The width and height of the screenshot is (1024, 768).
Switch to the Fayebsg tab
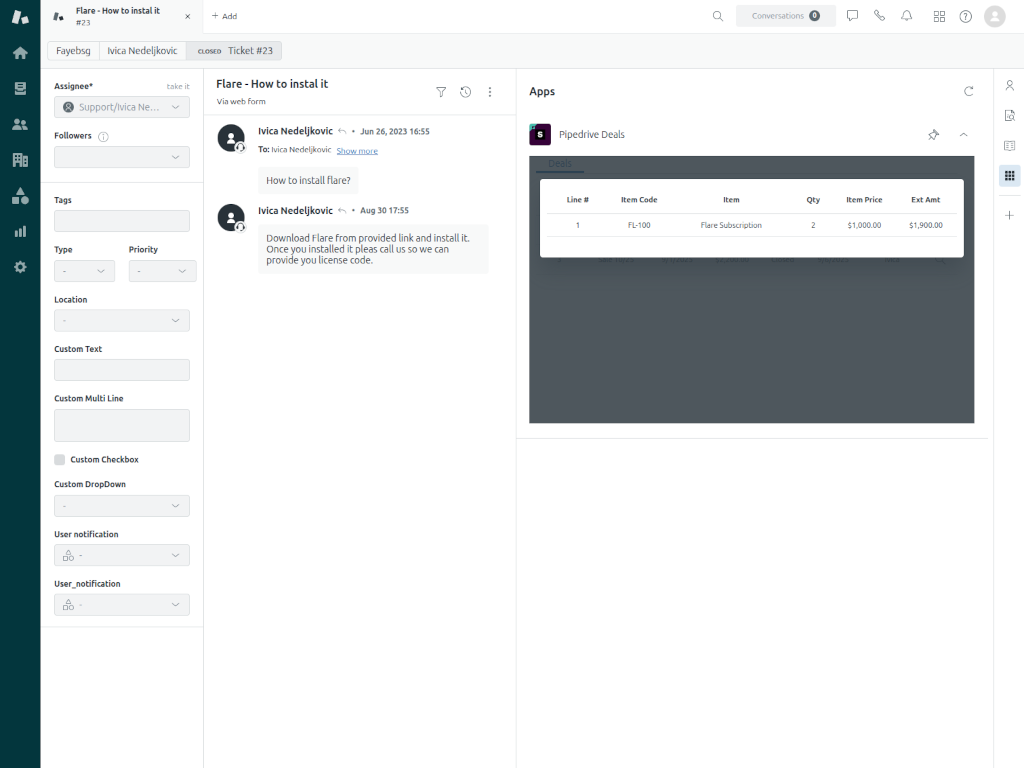point(72,50)
